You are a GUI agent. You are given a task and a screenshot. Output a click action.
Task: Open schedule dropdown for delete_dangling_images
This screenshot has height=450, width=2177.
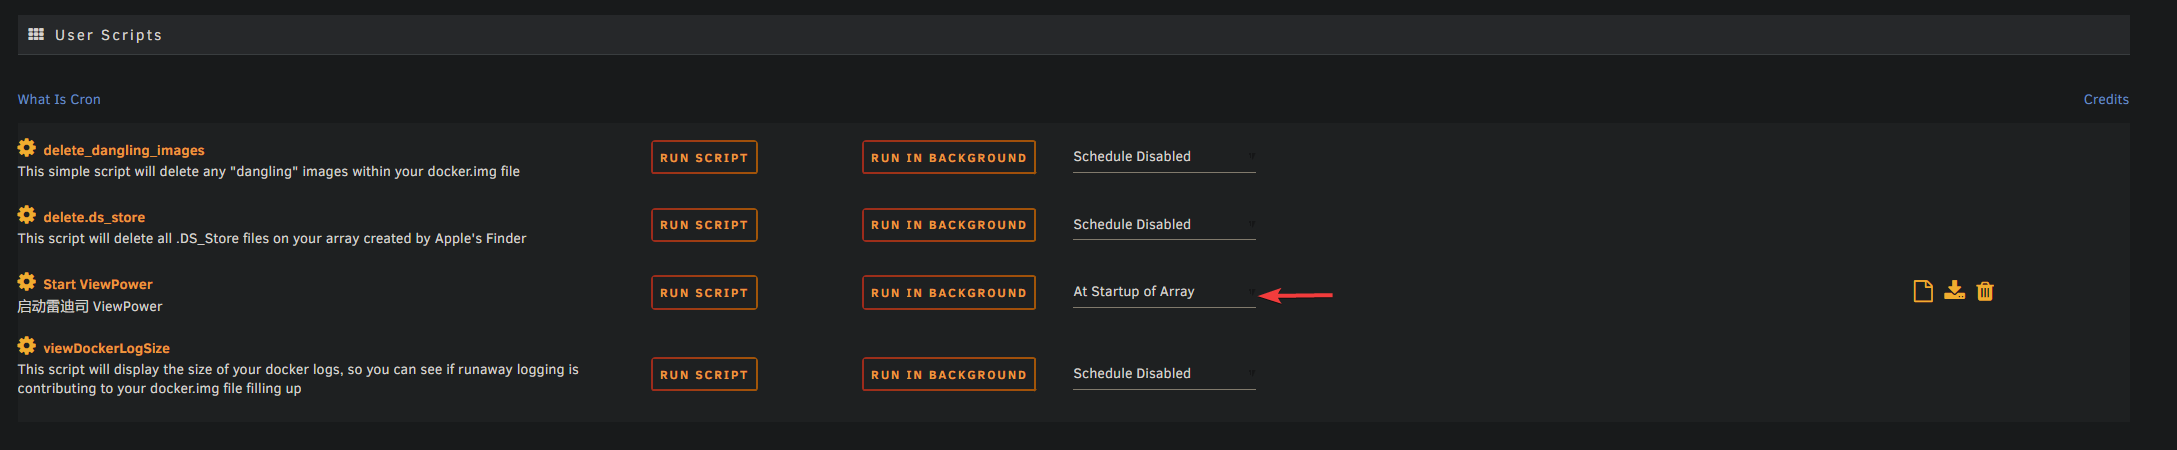[1163, 157]
